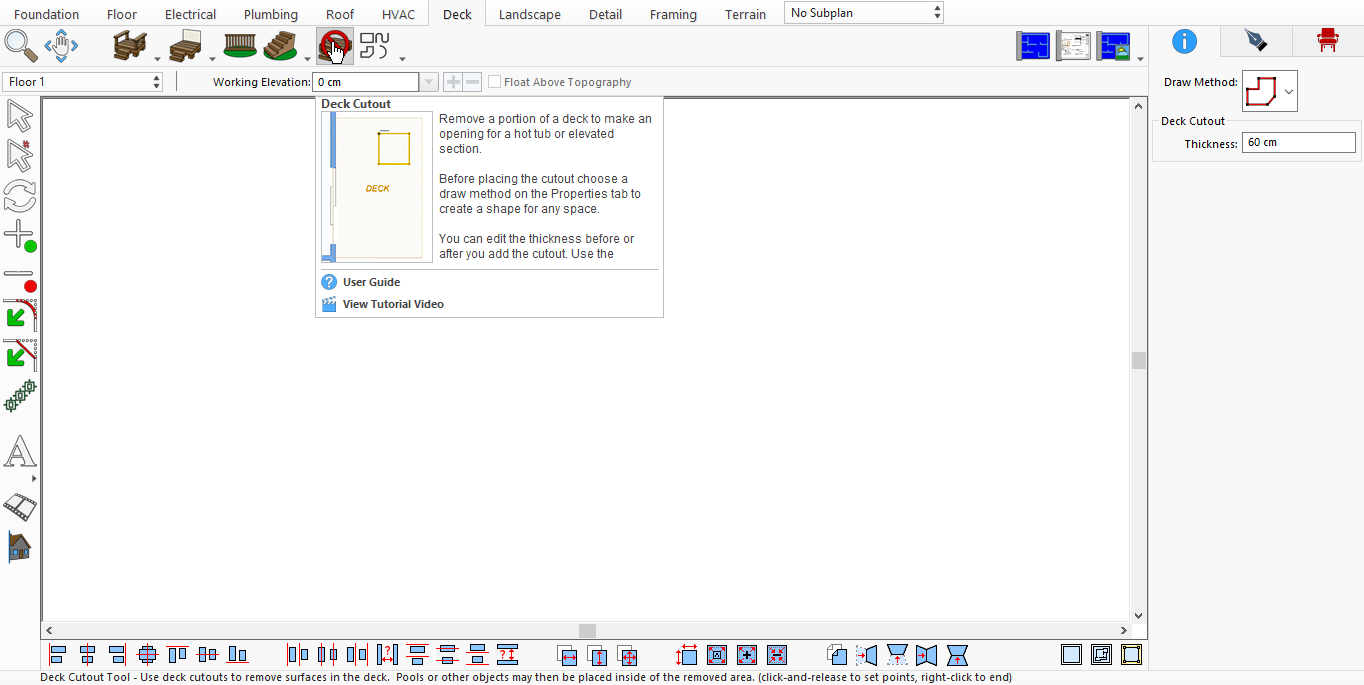The width and height of the screenshot is (1364, 685).
Task: Open the Floor 1 selector dropdown
Action: tap(82, 82)
